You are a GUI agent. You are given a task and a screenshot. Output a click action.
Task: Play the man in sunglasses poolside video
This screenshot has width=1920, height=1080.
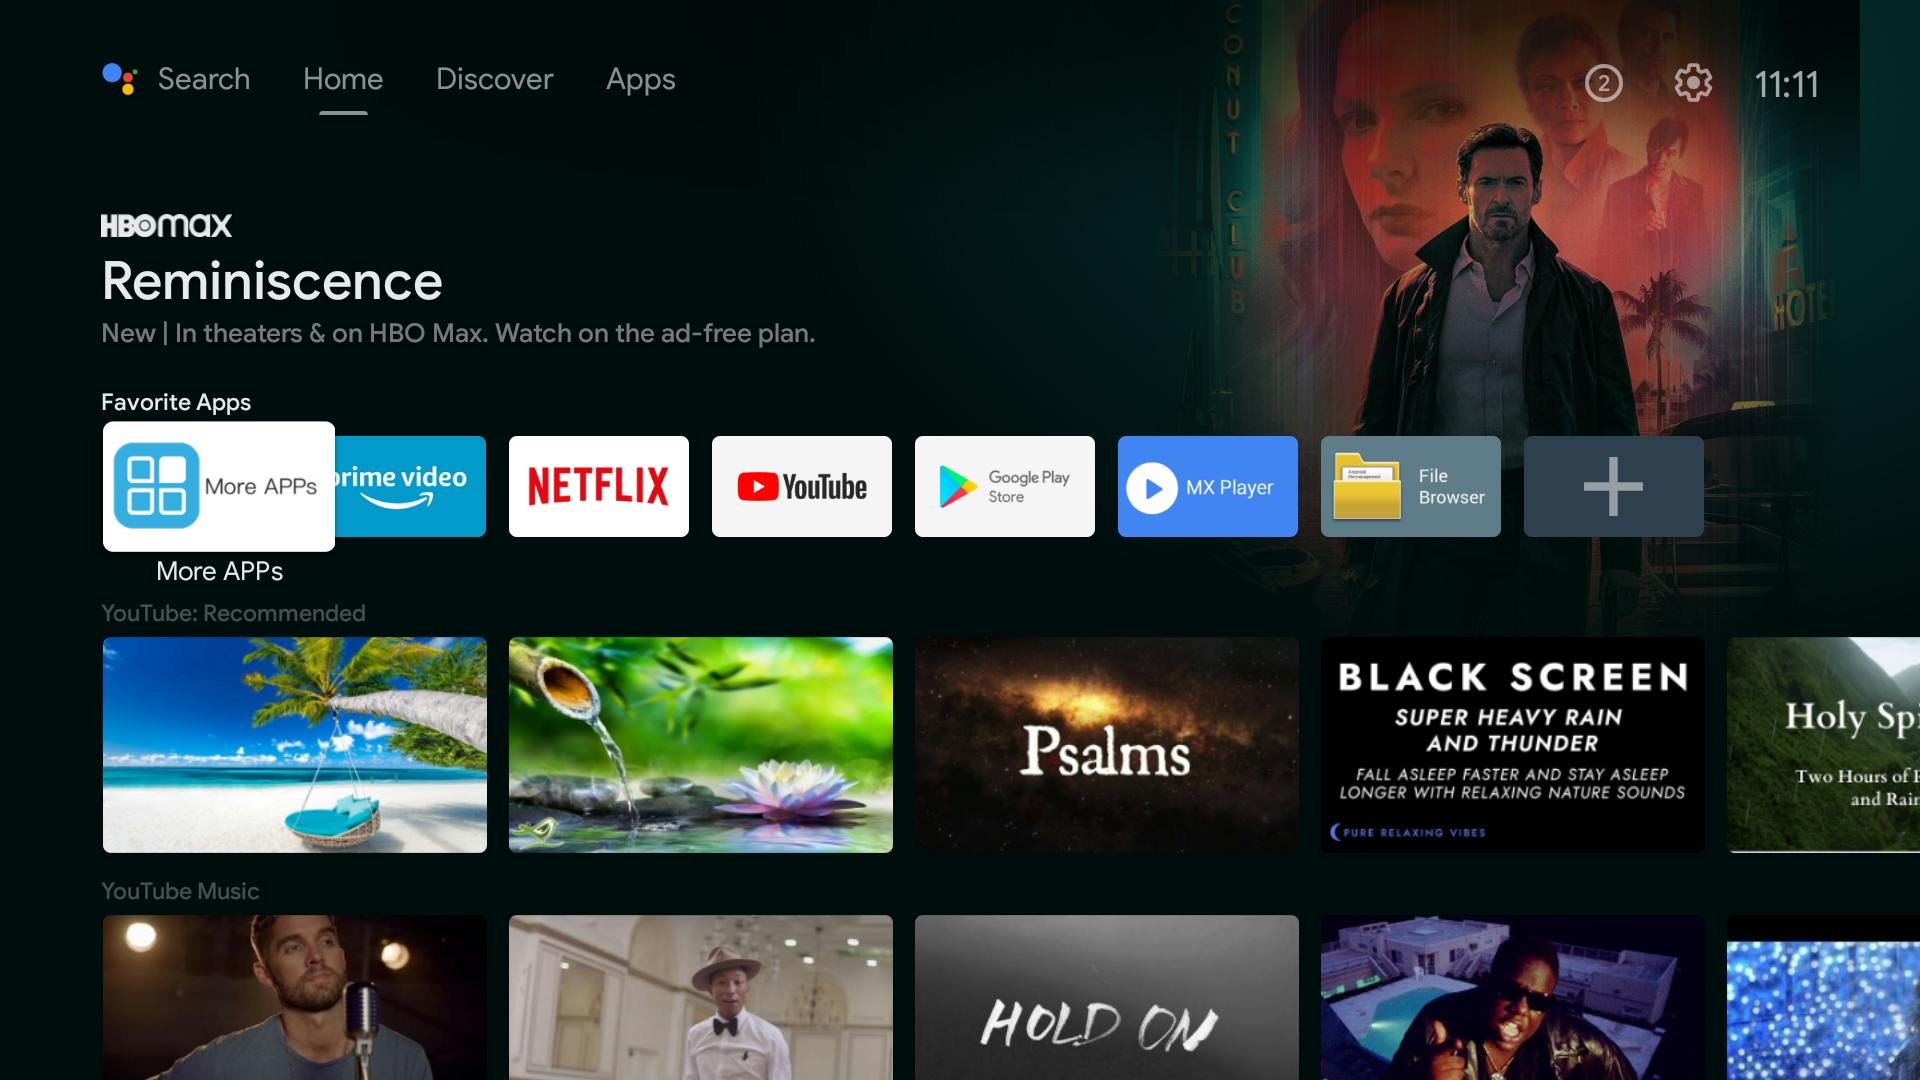(1513, 997)
